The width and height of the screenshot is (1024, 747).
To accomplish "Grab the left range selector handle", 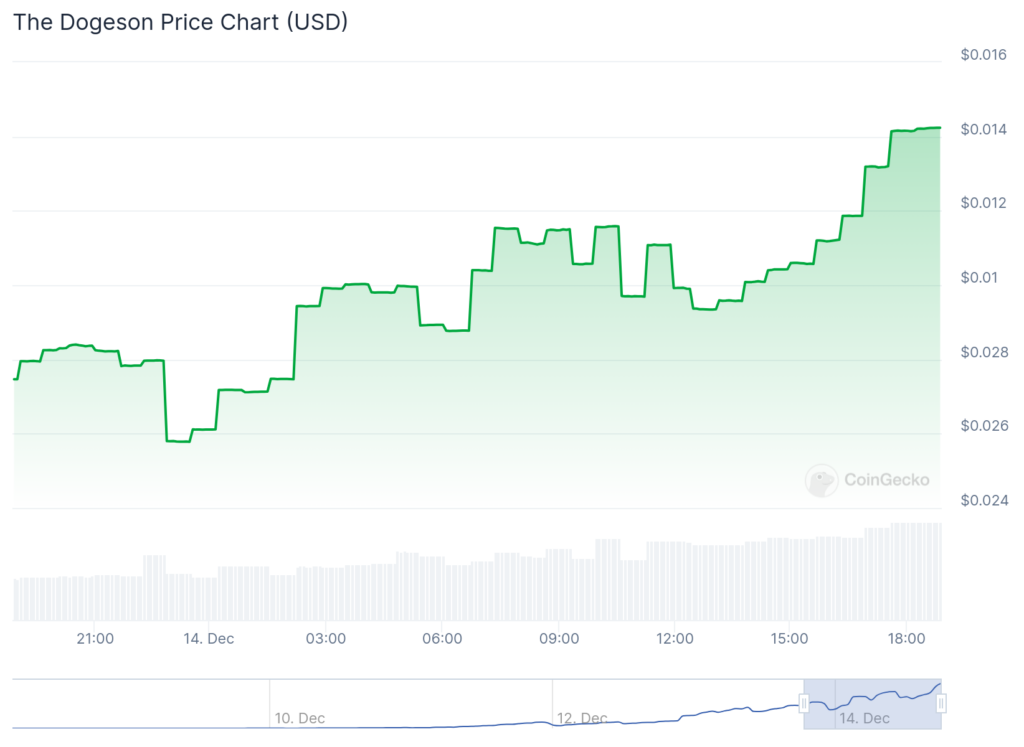I will click(x=804, y=704).
